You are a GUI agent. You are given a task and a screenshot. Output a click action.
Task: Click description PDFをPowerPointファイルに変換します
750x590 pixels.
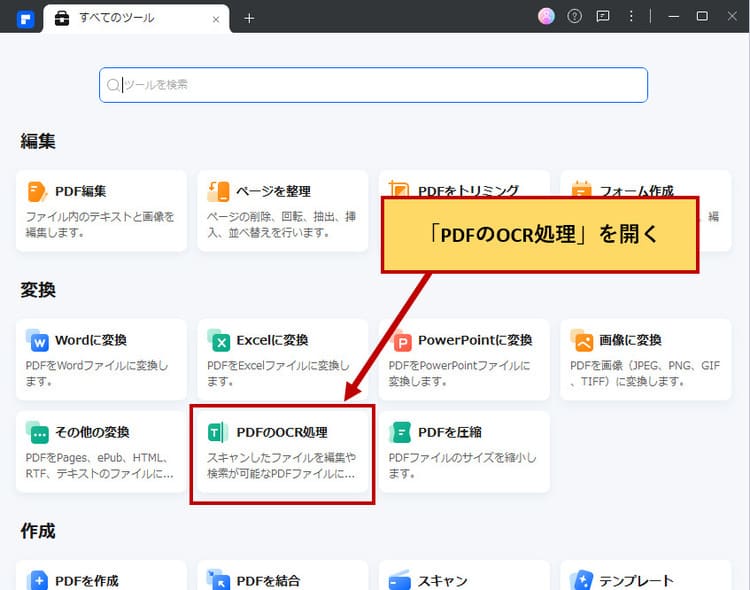click(x=460, y=373)
